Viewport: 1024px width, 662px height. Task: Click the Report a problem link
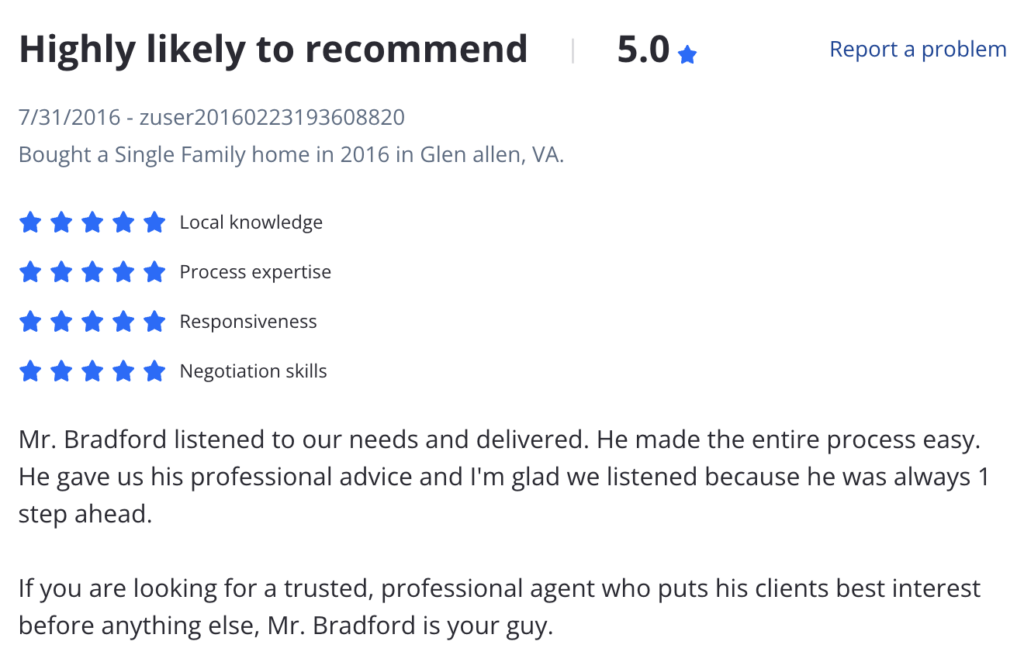point(918,50)
